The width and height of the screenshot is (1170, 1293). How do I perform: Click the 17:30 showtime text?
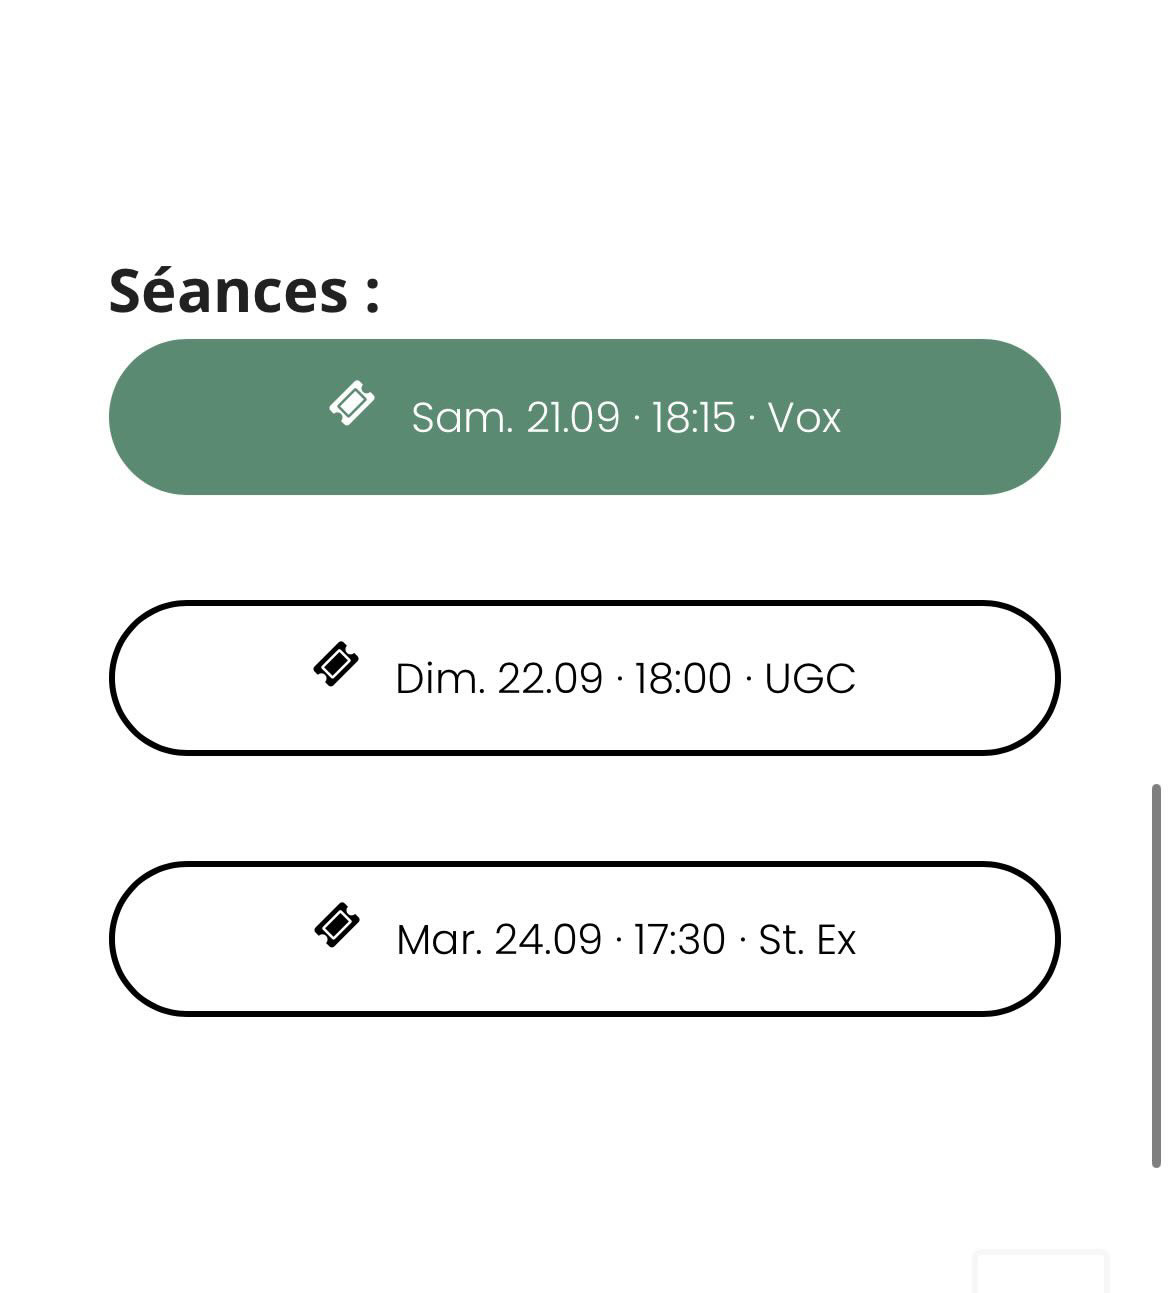click(x=679, y=939)
